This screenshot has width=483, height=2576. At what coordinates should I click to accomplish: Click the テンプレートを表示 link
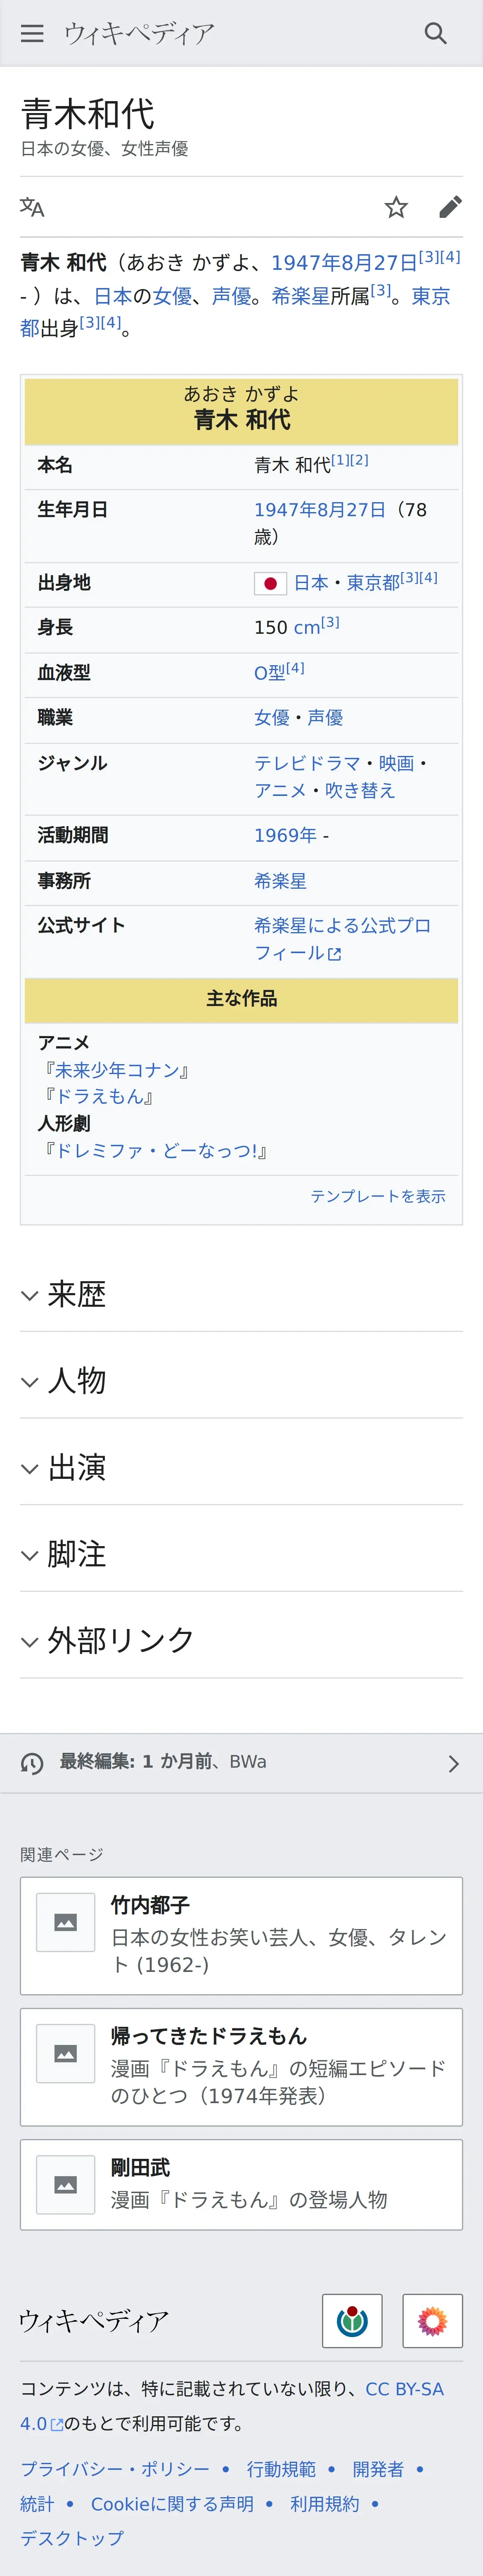(x=378, y=1196)
